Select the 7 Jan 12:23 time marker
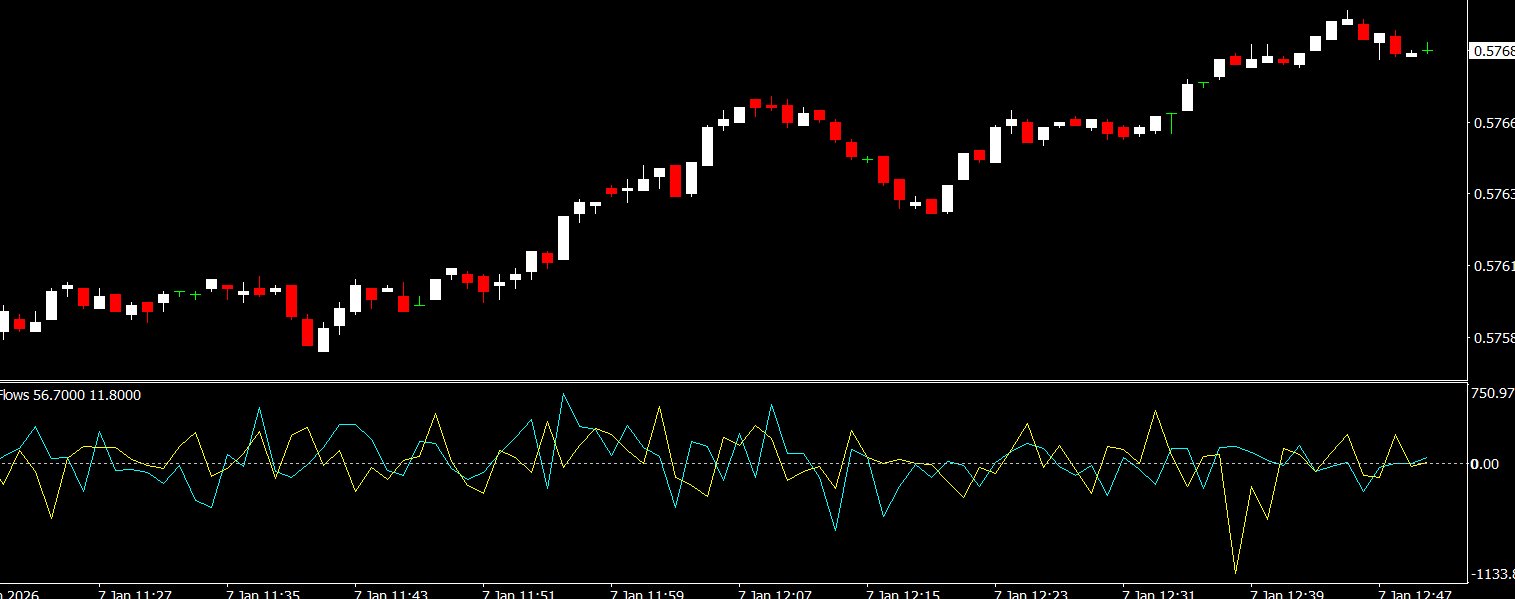Viewport: 1515px width, 599px height. (x=1031, y=593)
